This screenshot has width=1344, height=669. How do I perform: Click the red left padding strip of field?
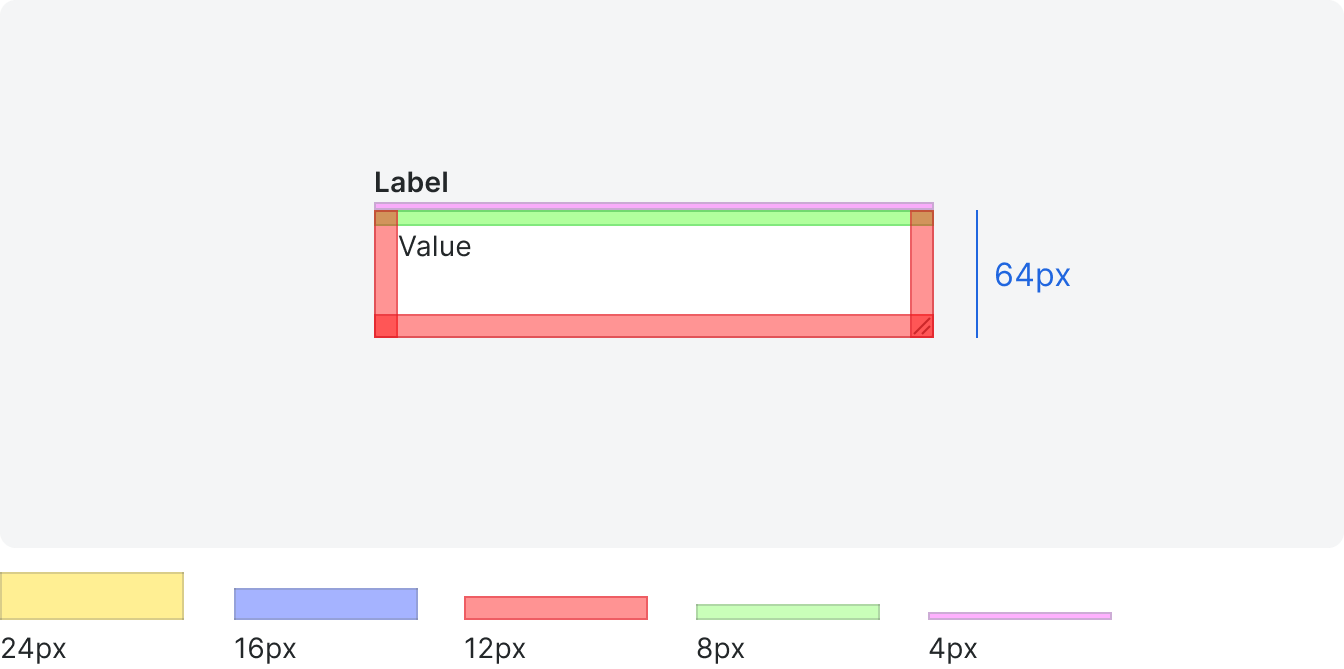pos(386,274)
